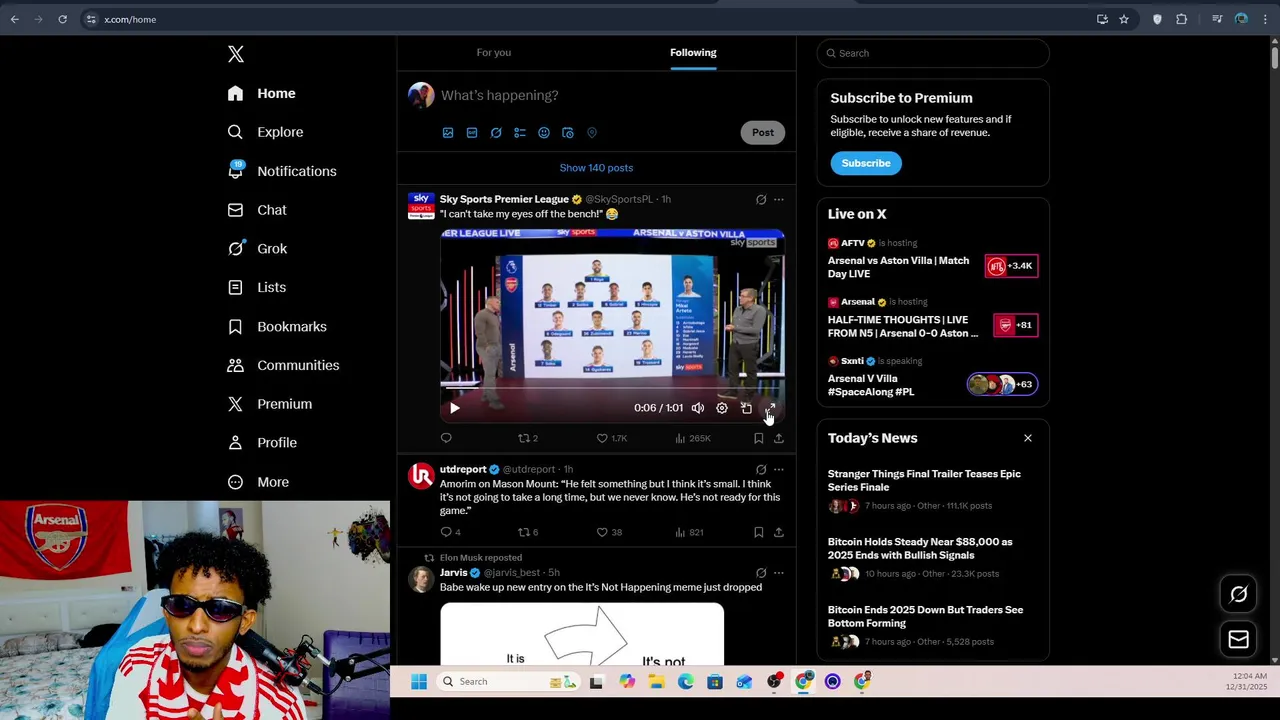Bookmark the utdreport post
The height and width of the screenshot is (720, 1280).
coord(759,532)
